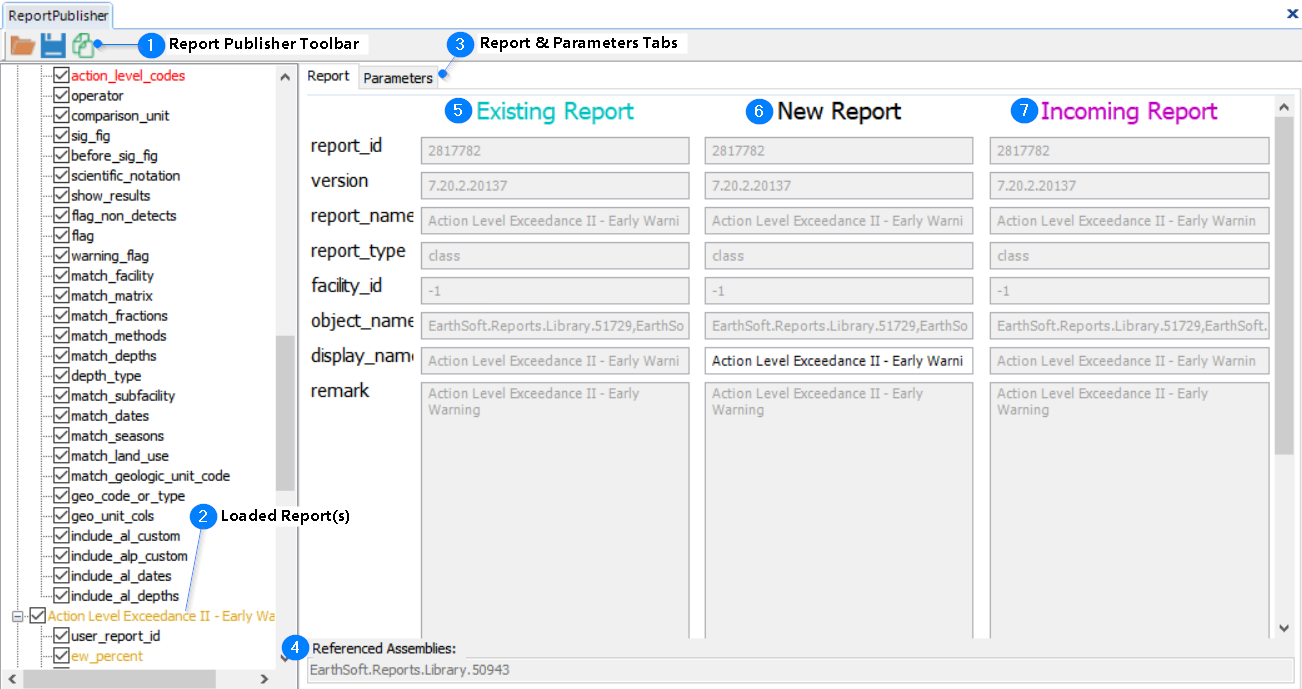
Task: Open a report file via folder icon
Action: pyautogui.click(x=22, y=44)
